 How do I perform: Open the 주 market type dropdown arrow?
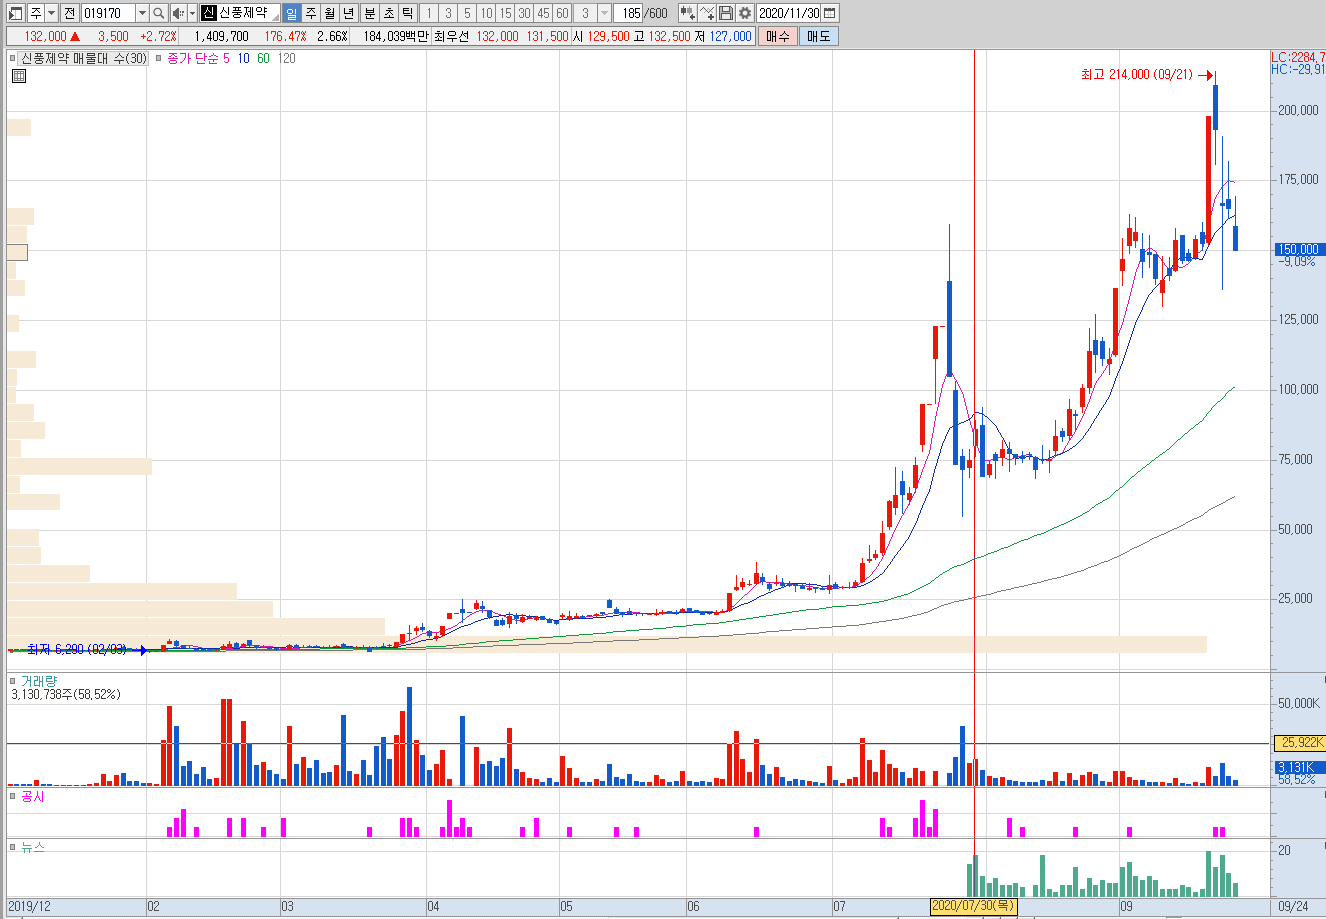51,13
